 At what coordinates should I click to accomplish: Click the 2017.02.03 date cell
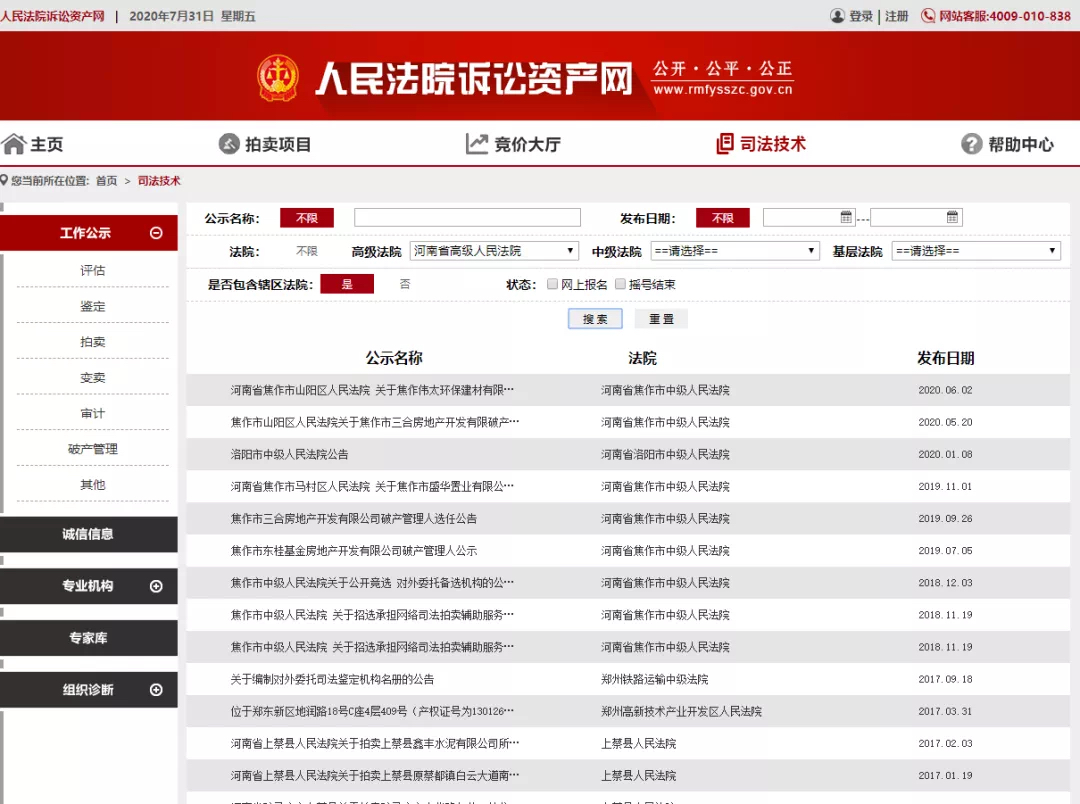[x=945, y=743]
